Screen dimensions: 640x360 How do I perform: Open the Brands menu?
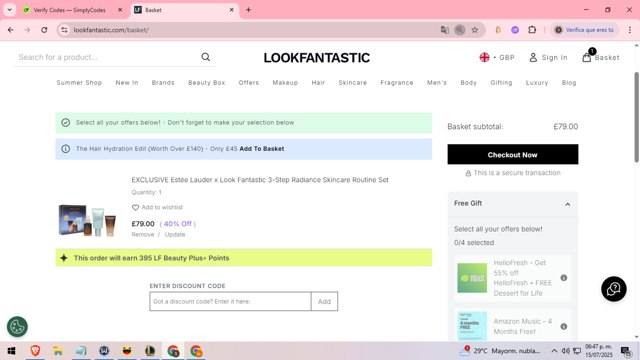click(163, 82)
